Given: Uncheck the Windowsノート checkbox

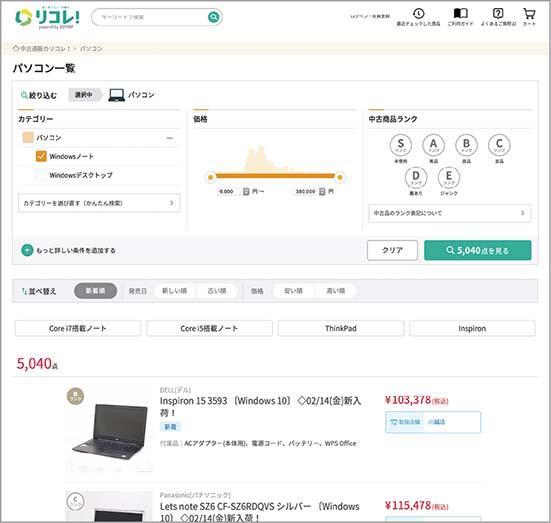Looking at the screenshot, I should (41, 156).
